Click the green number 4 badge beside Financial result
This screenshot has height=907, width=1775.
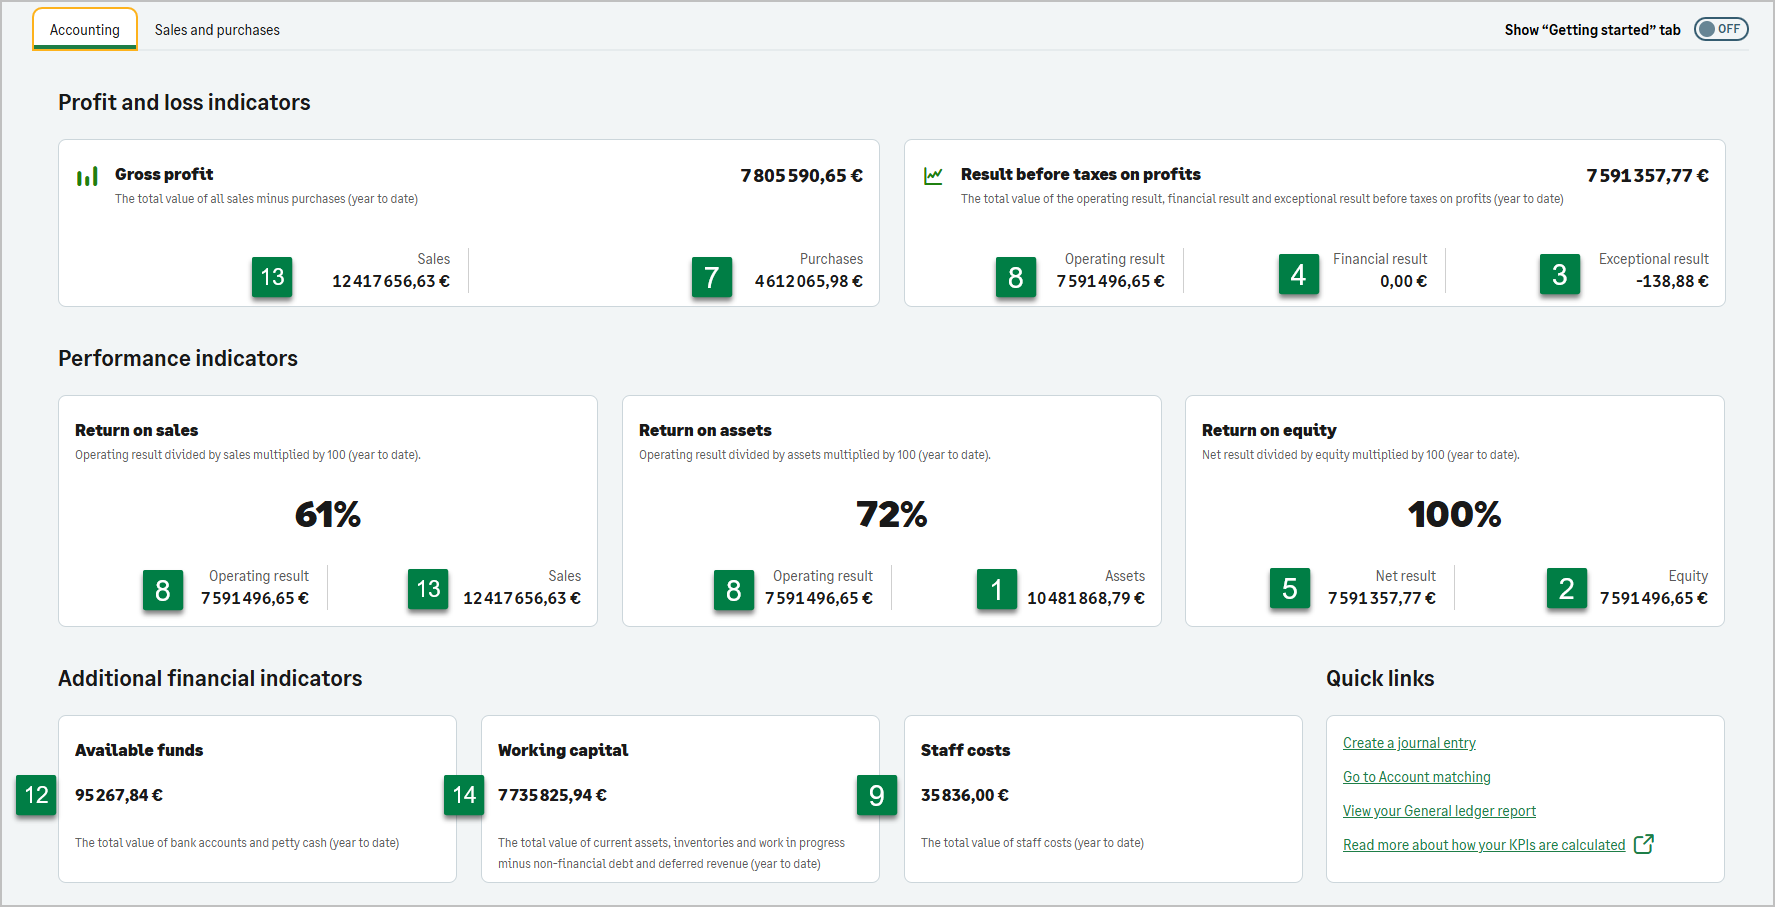pyautogui.click(x=1298, y=275)
